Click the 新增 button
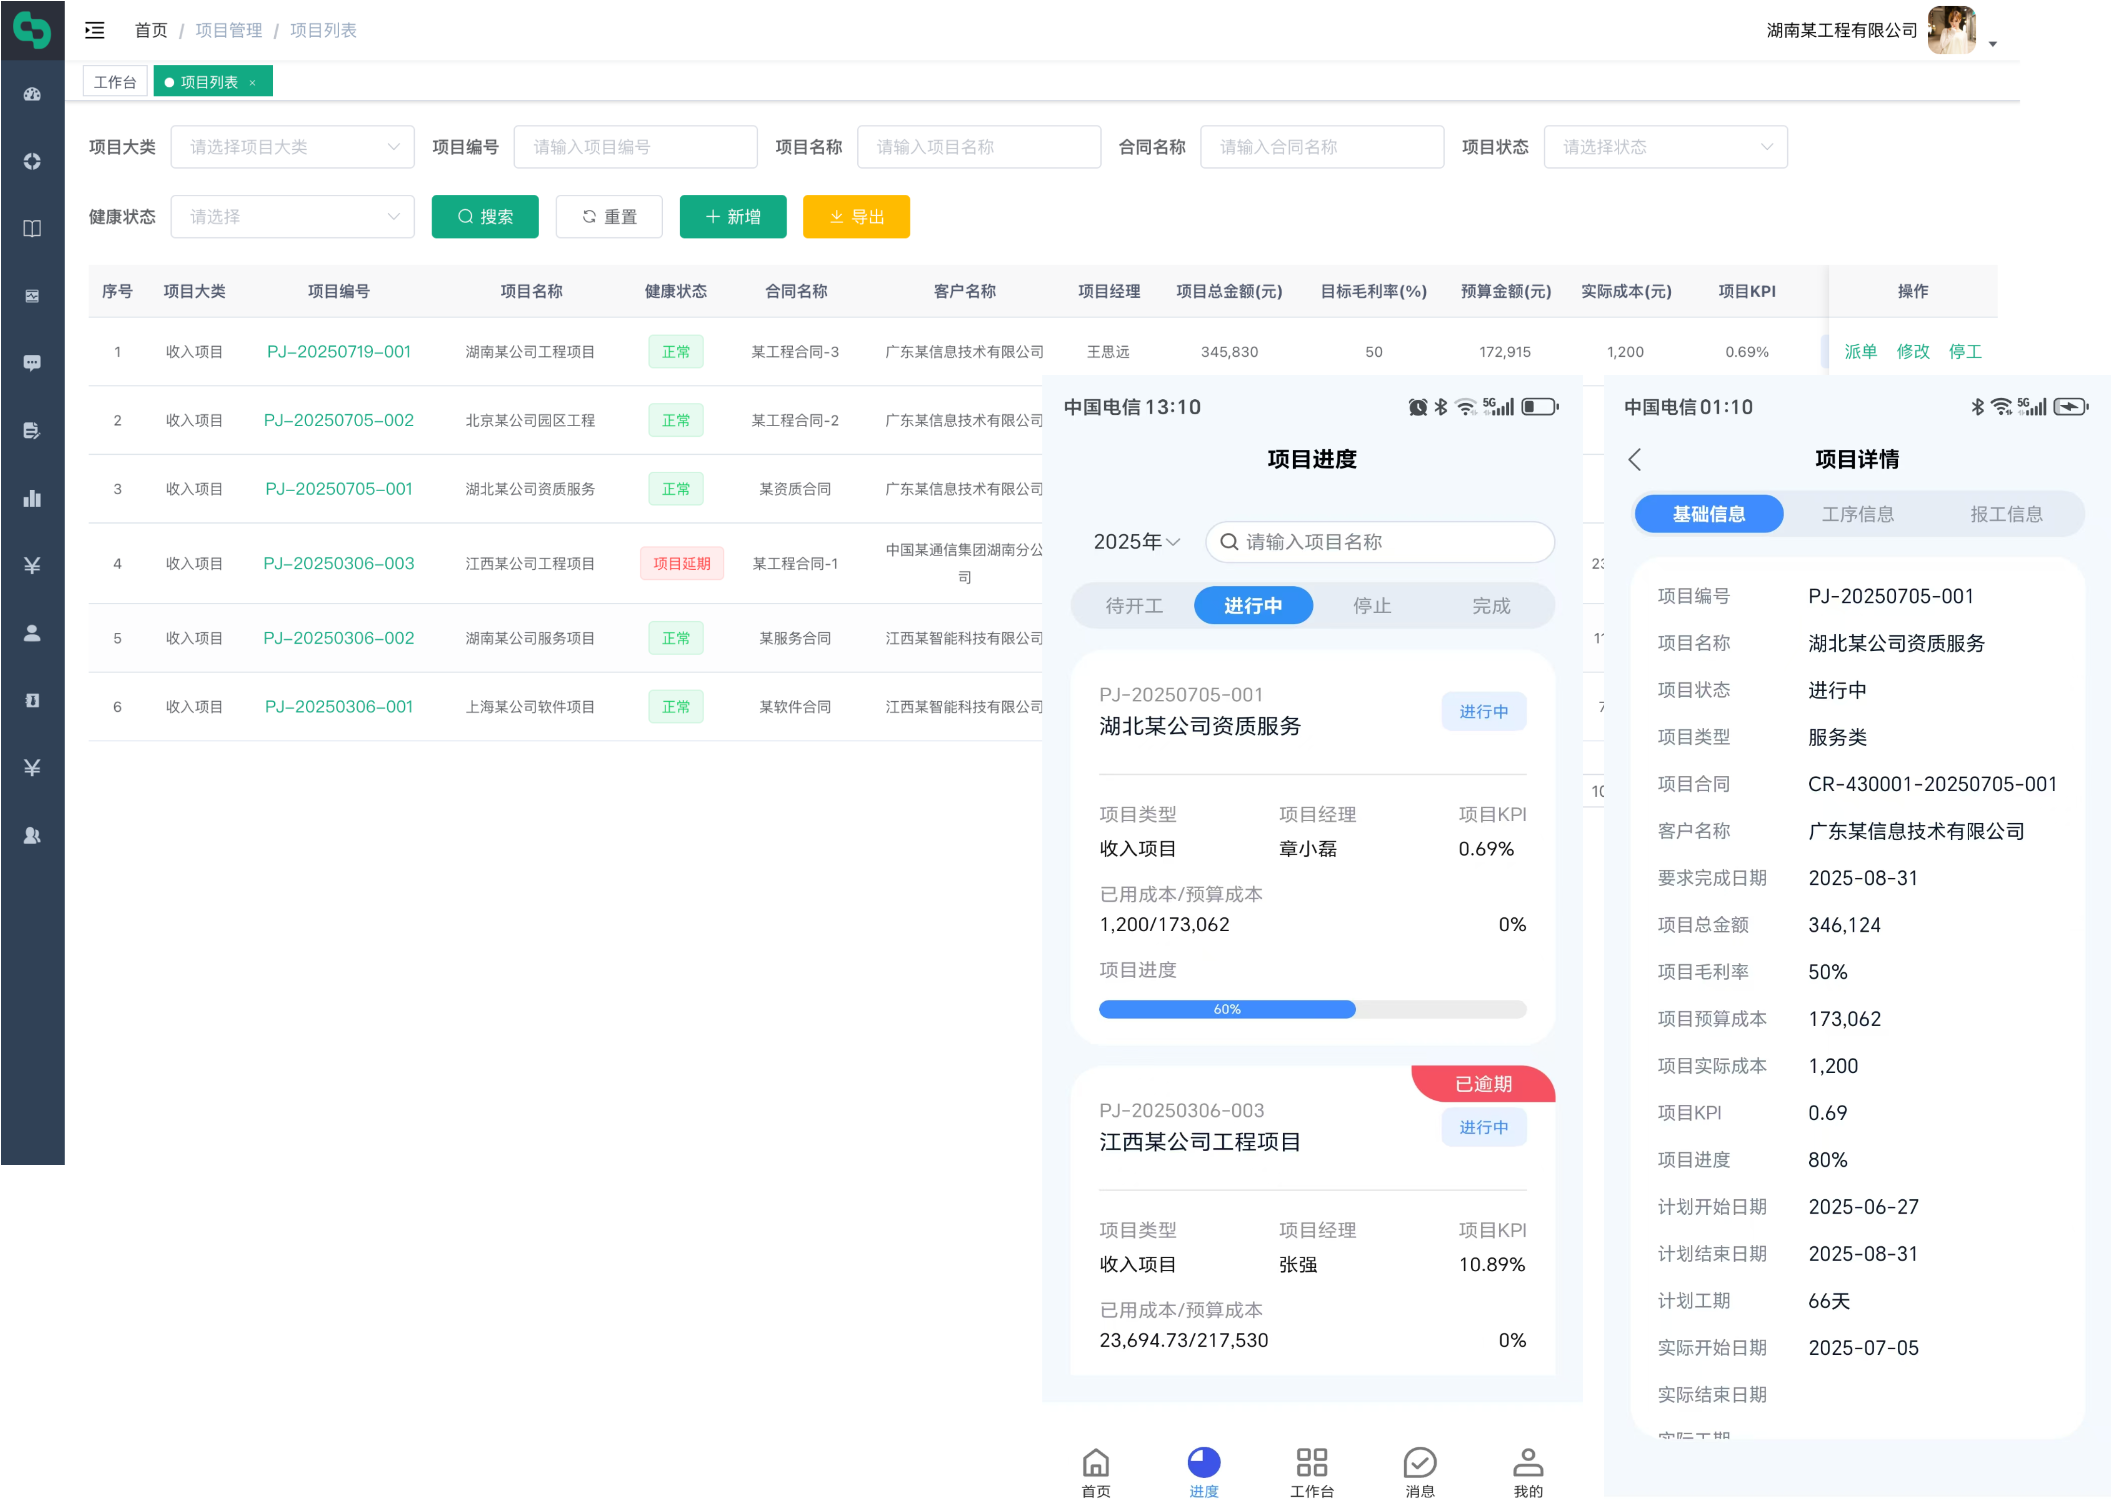2116x1500 pixels. pos(733,217)
